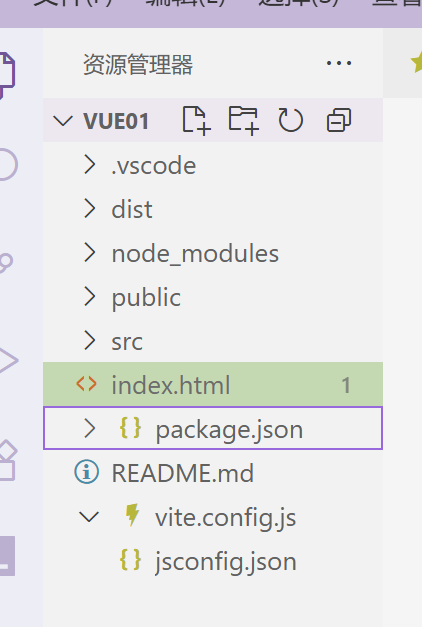Expand the .vscode folder chevron
Image resolution: width=422 pixels, height=627 pixels.
pyautogui.click(x=90, y=165)
